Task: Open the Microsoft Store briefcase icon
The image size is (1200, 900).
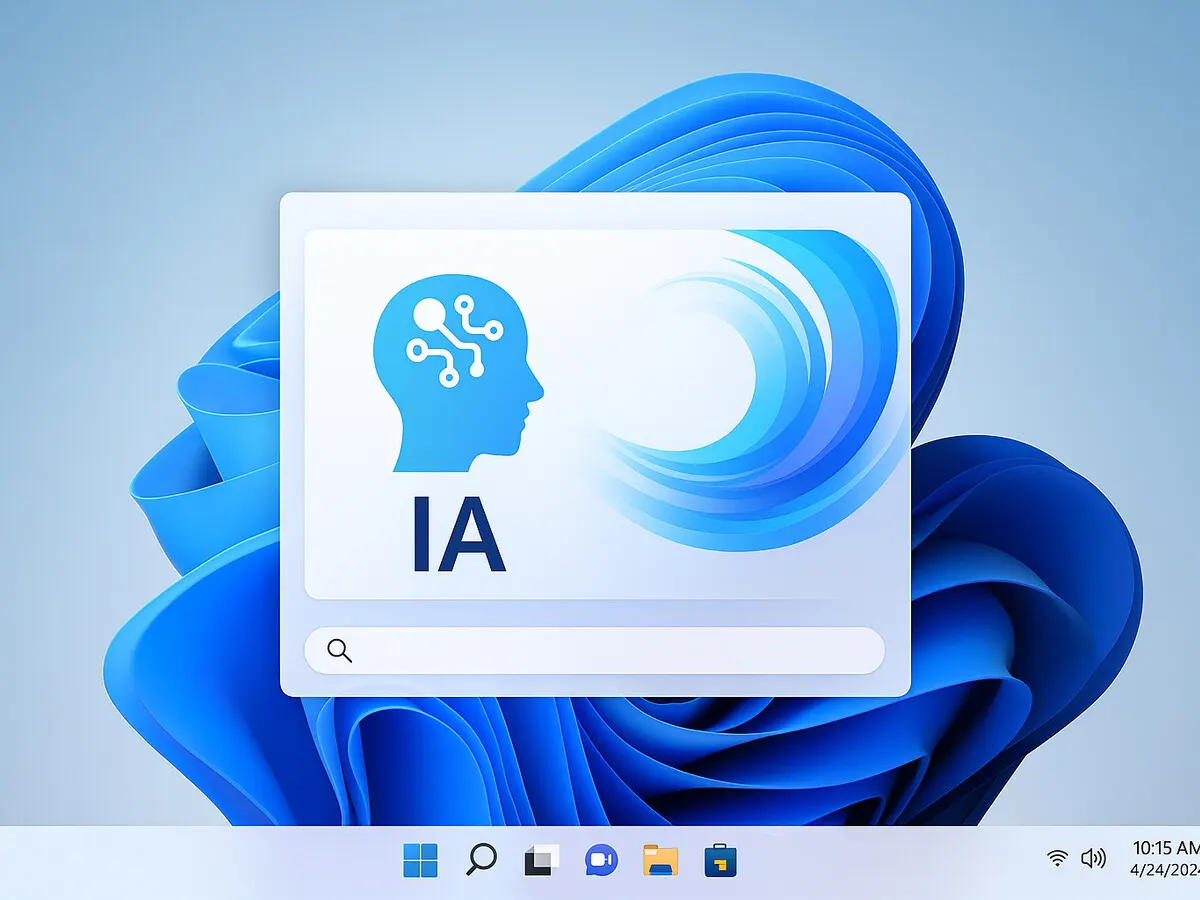Action: coord(720,860)
